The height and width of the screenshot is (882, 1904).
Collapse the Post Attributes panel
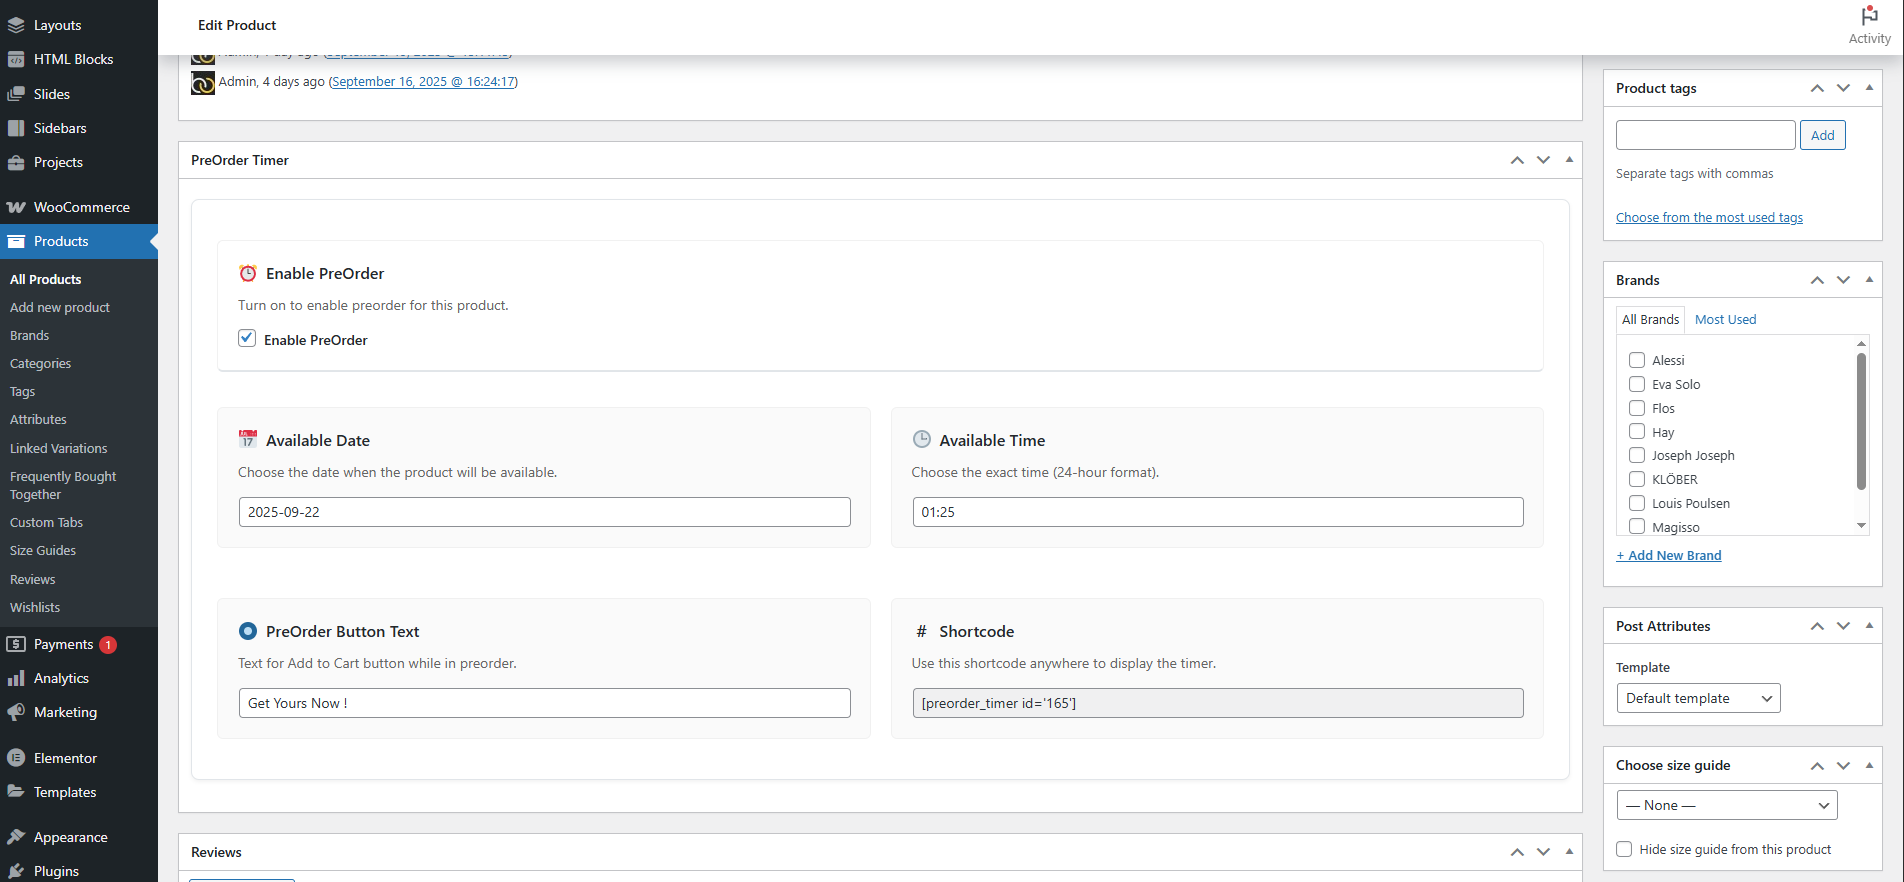coord(1869,626)
